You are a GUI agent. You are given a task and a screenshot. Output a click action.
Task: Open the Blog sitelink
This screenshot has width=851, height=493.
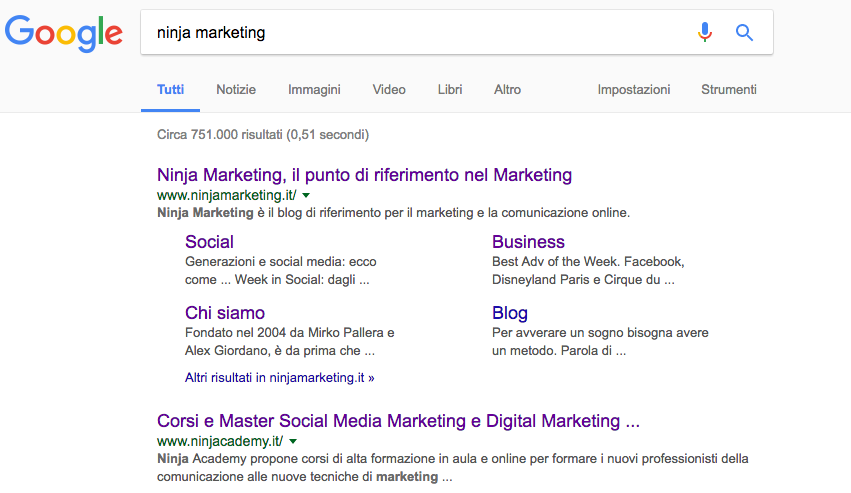point(510,313)
